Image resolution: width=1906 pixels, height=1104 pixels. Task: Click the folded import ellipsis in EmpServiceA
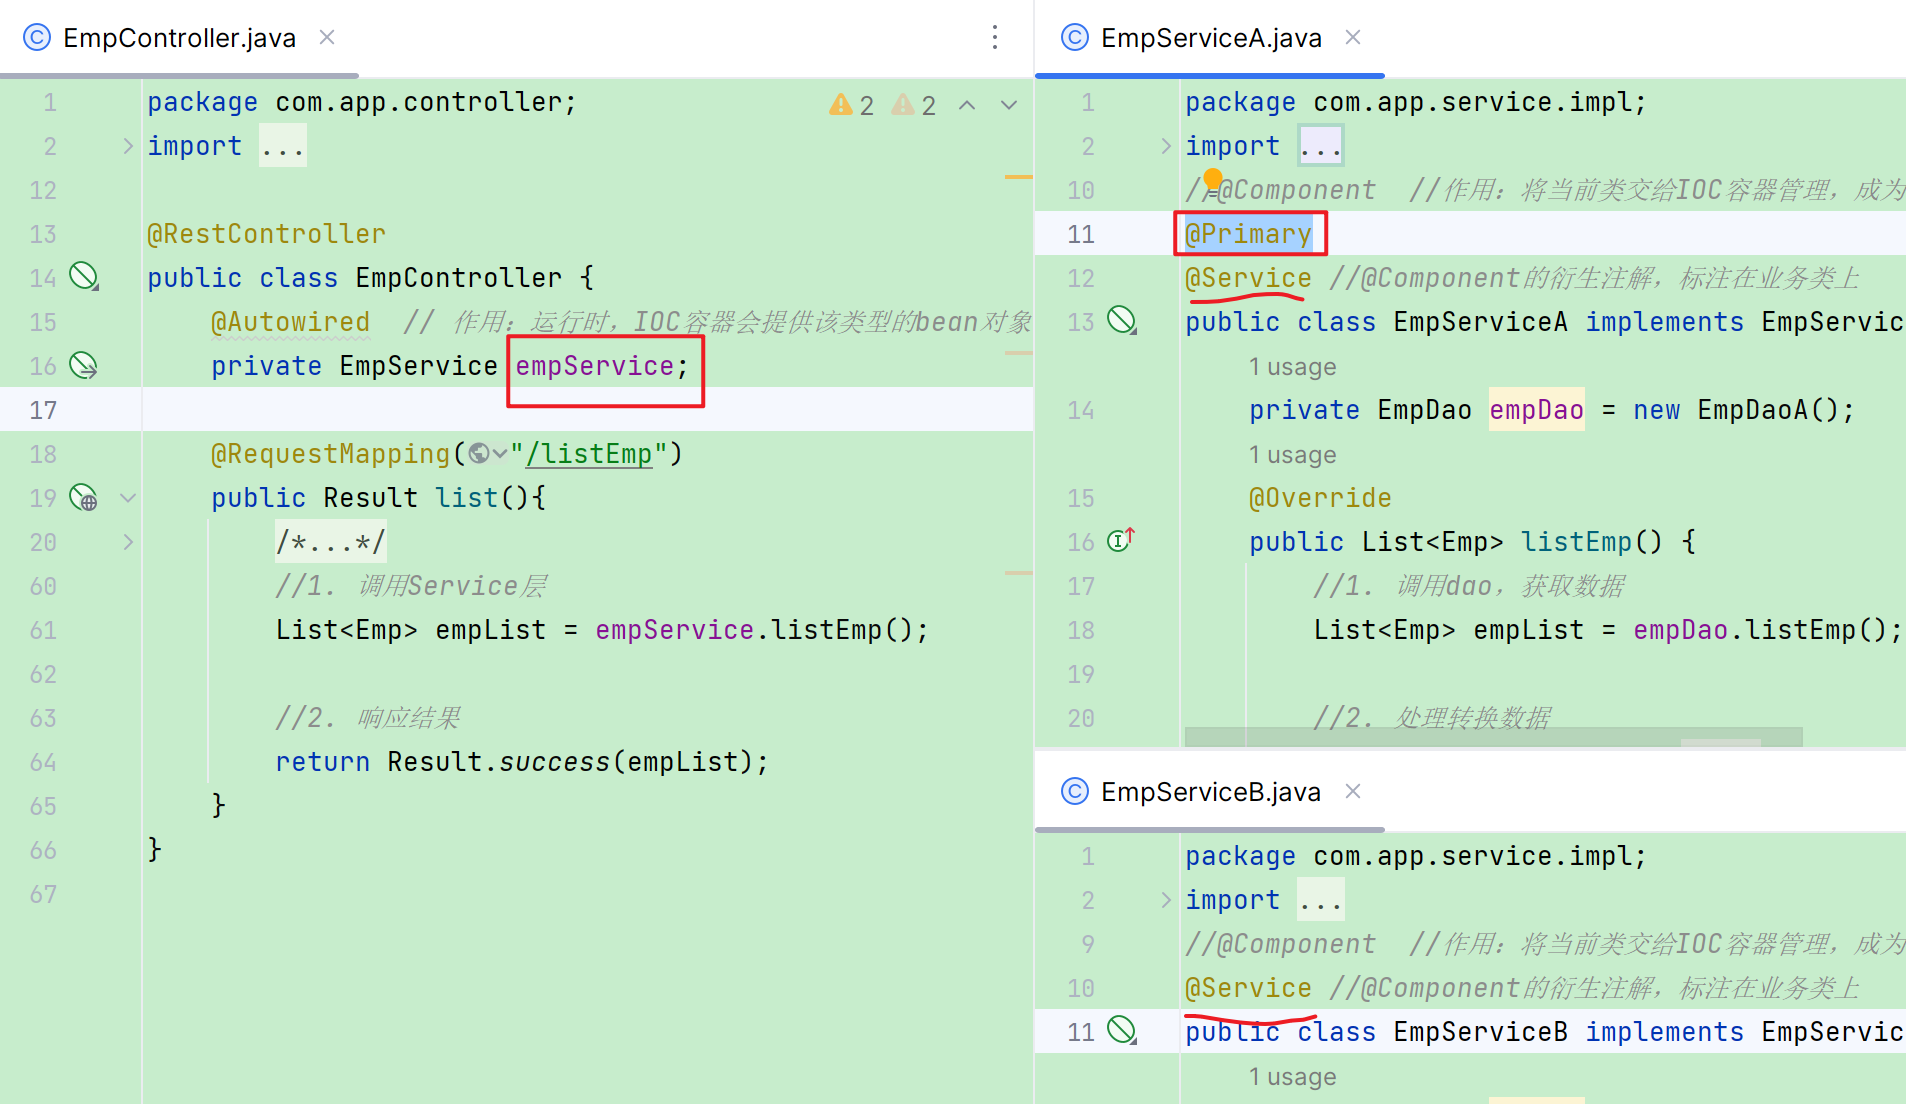click(x=1321, y=146)
